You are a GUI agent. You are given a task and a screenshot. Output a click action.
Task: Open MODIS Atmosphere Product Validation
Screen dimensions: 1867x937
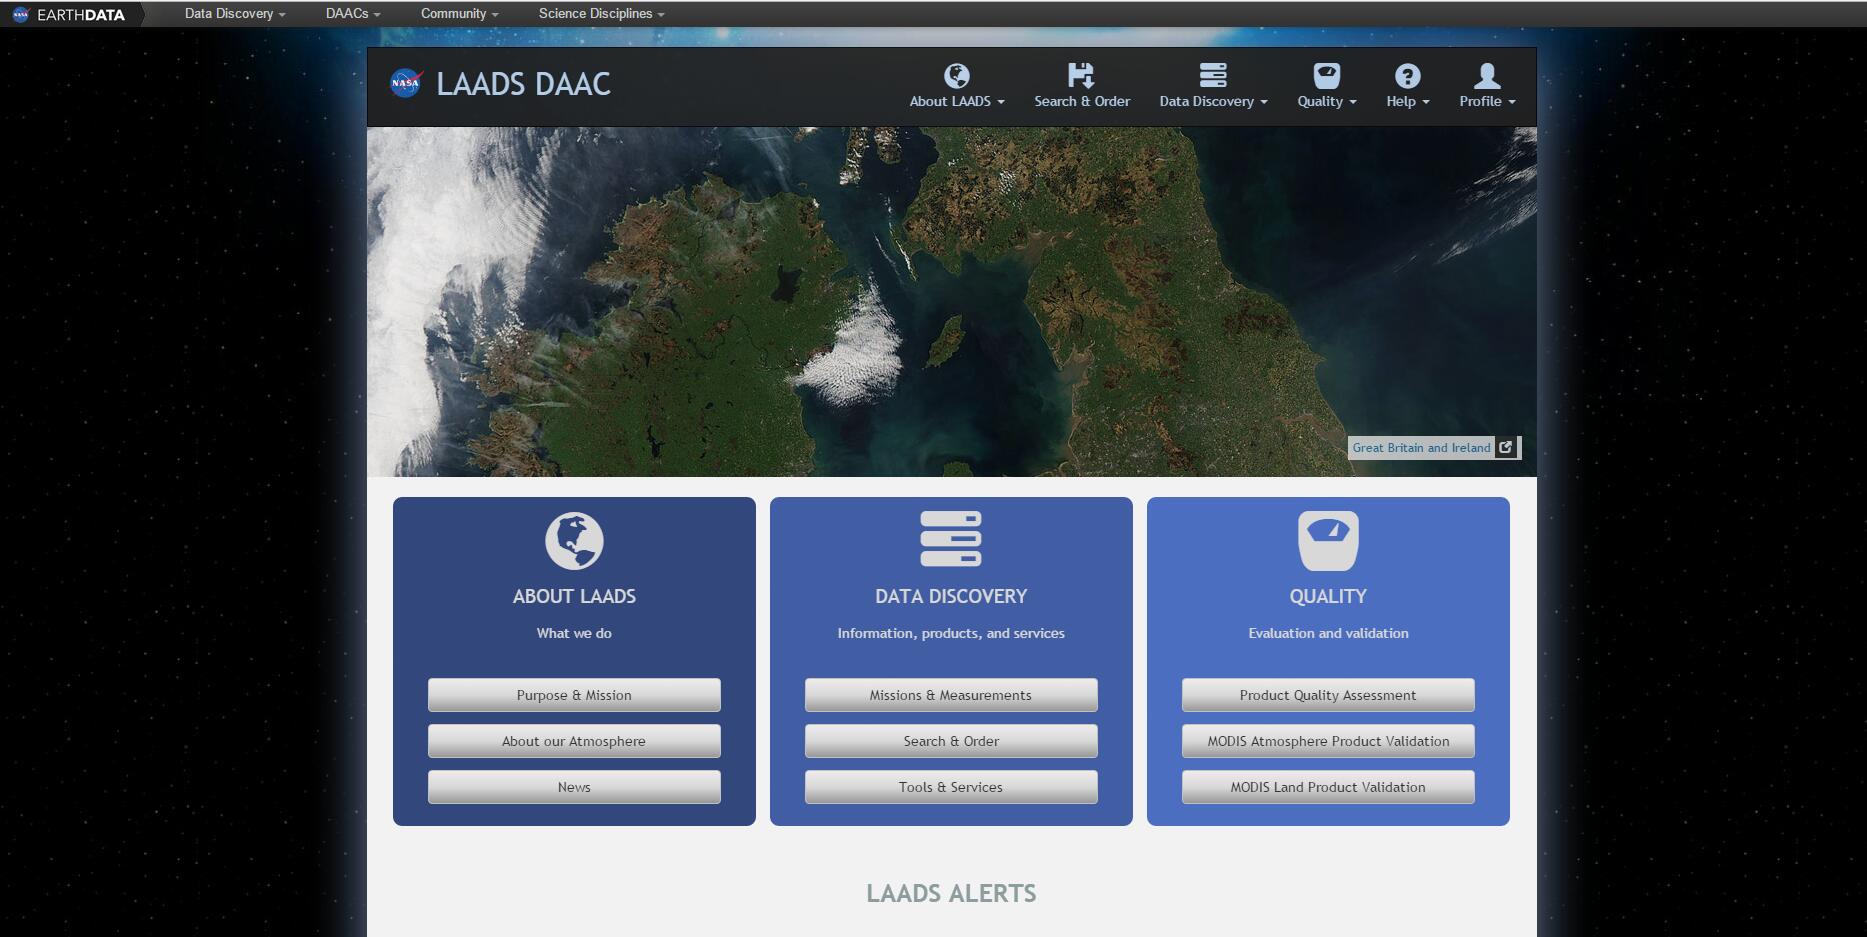pyautogui.click(x=1328, y=741)
